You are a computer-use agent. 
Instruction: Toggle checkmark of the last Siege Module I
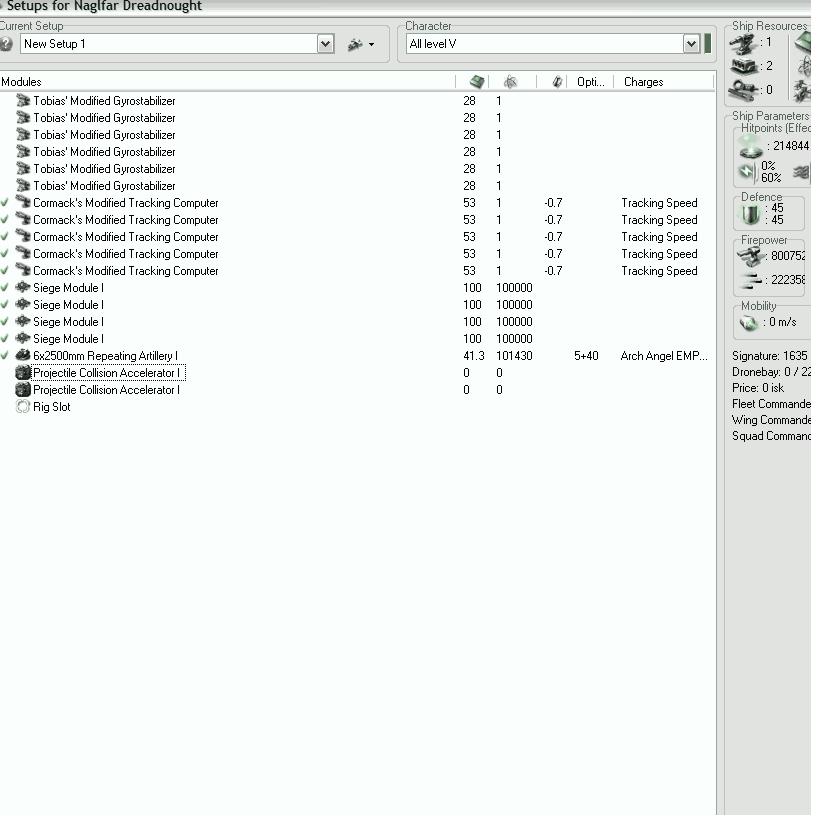5,339
